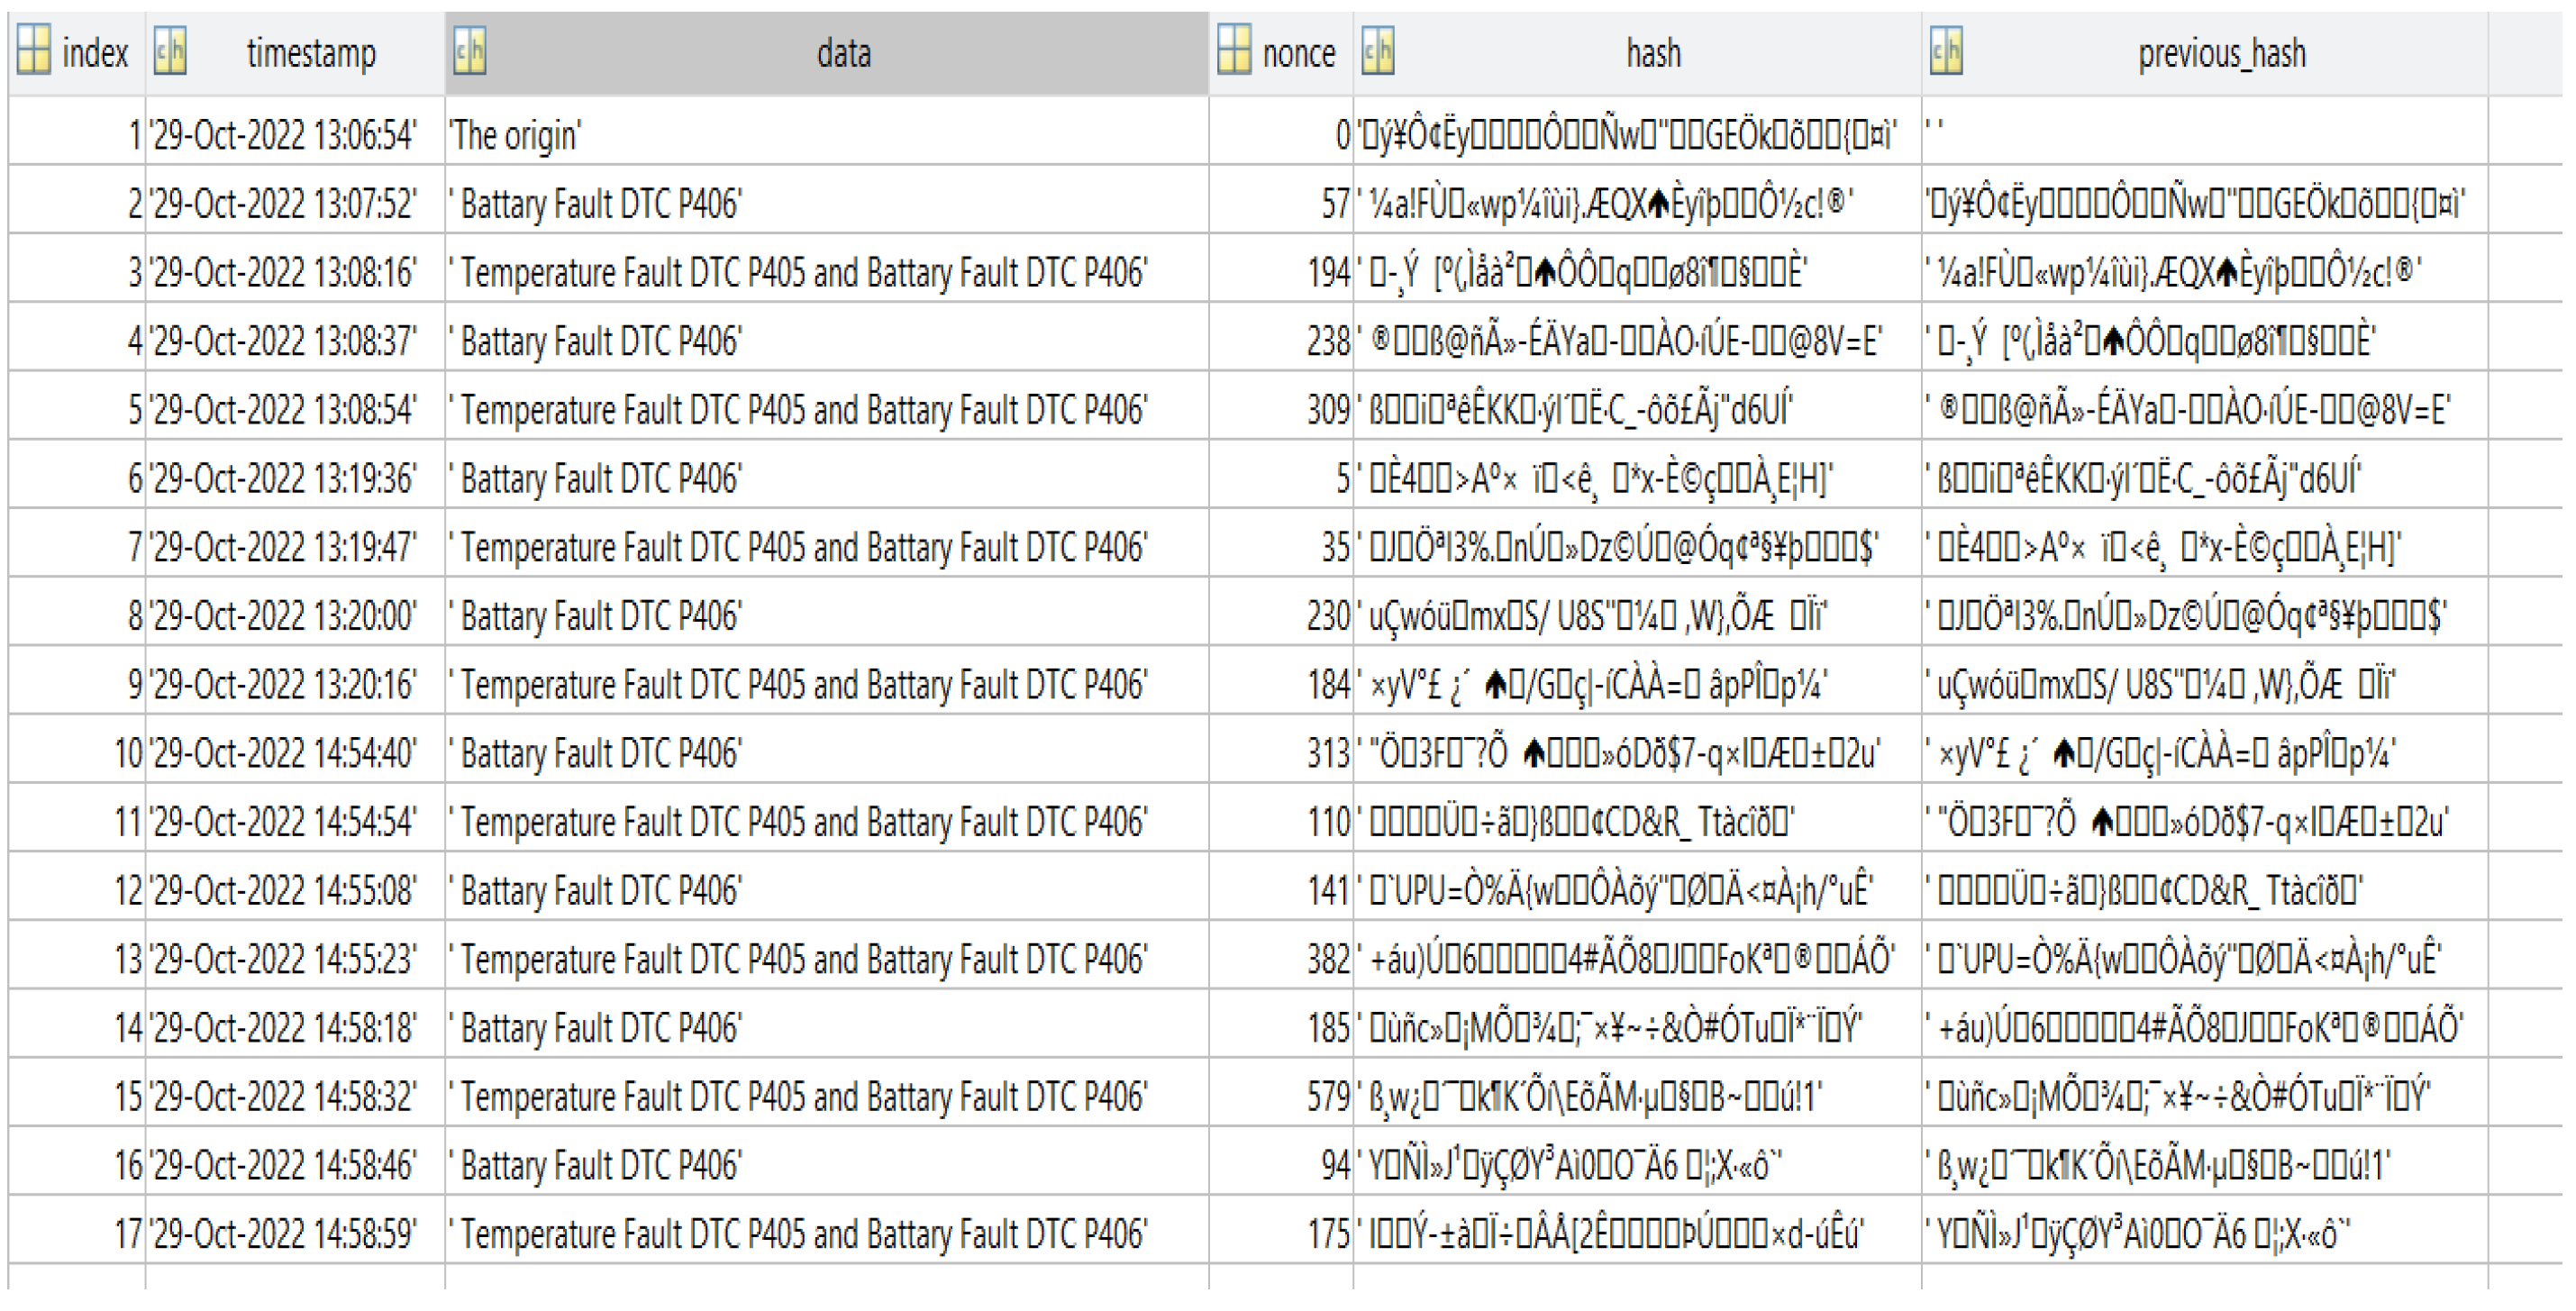Click the timestamp column char type icon

(169, 50)
